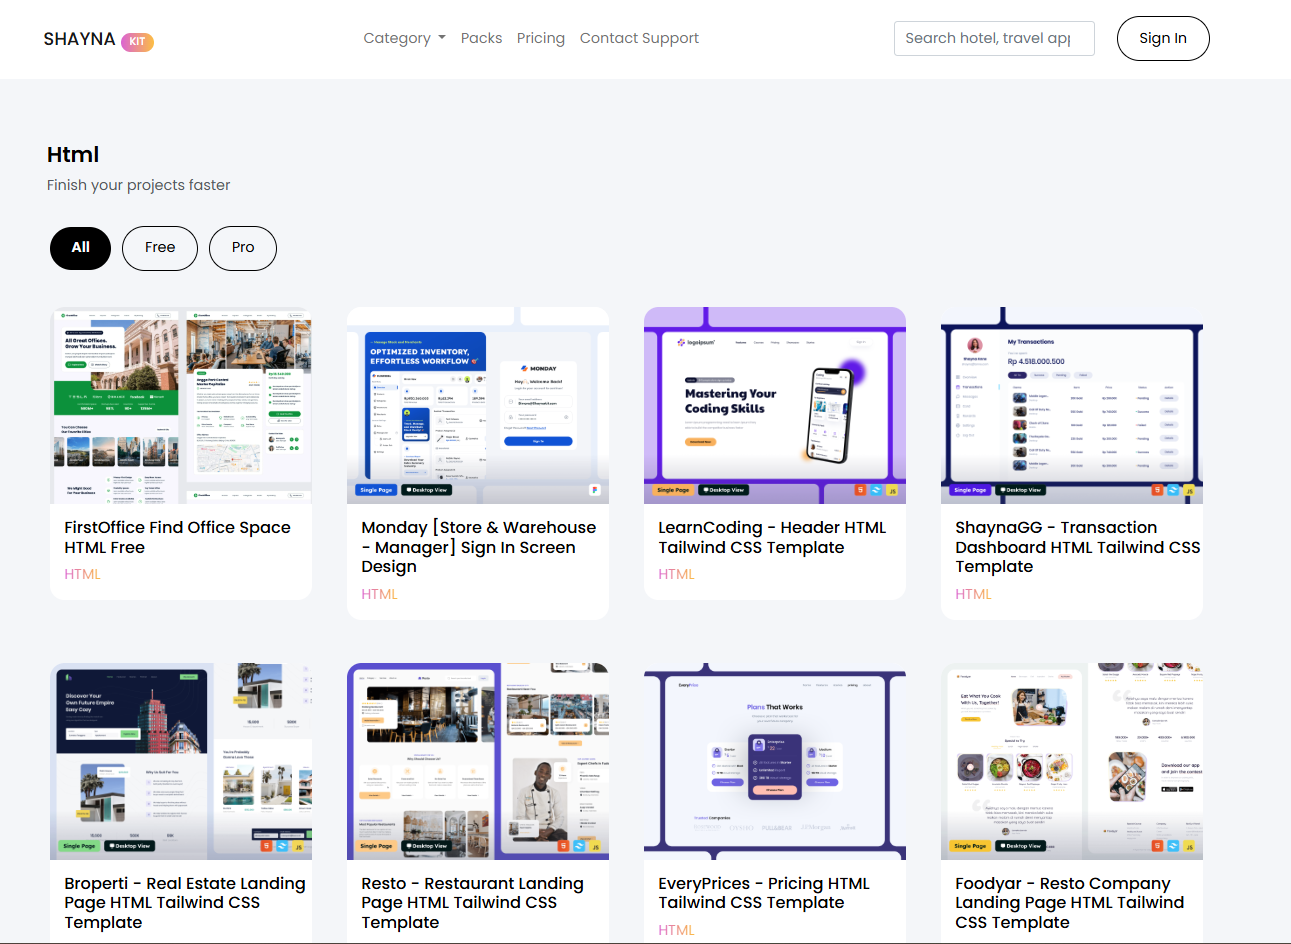The height and width of the screenshot is (944, 1291).
Task: Click Desktop View badge on LearnCoding thumbnail
Action: [x=723, y=490]
